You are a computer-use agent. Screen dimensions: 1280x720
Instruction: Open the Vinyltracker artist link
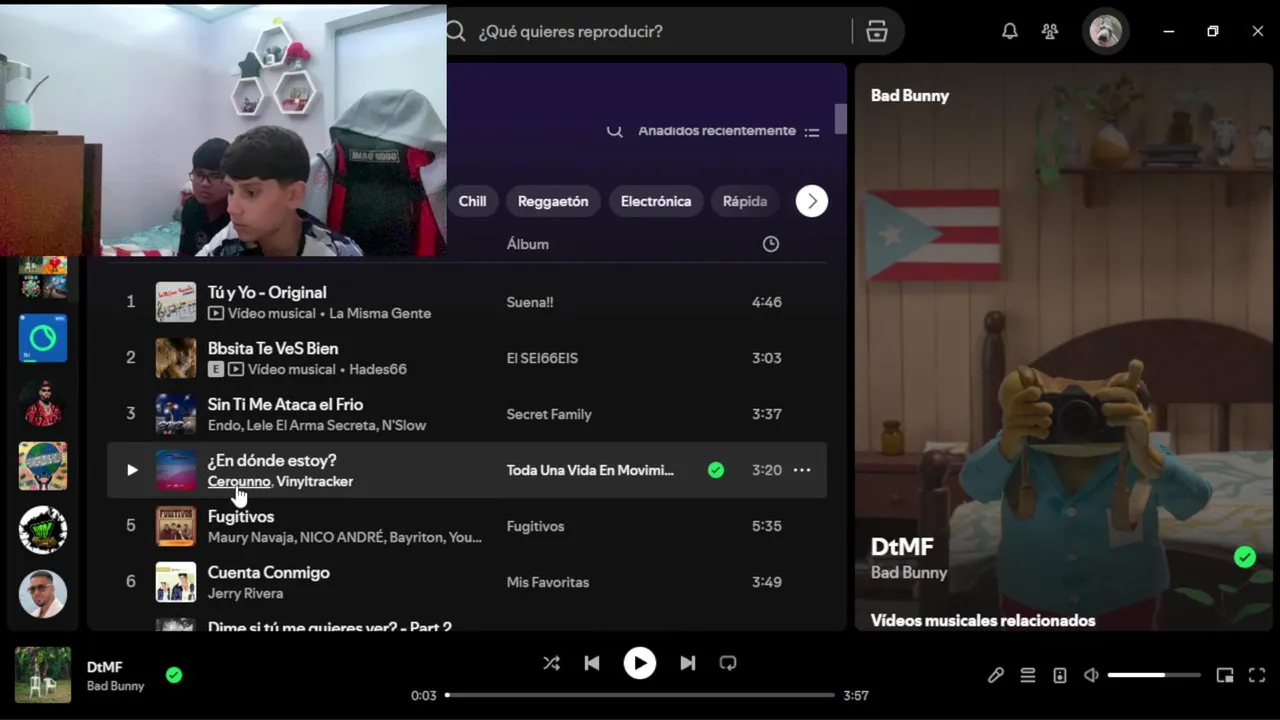tap(315, 481)
